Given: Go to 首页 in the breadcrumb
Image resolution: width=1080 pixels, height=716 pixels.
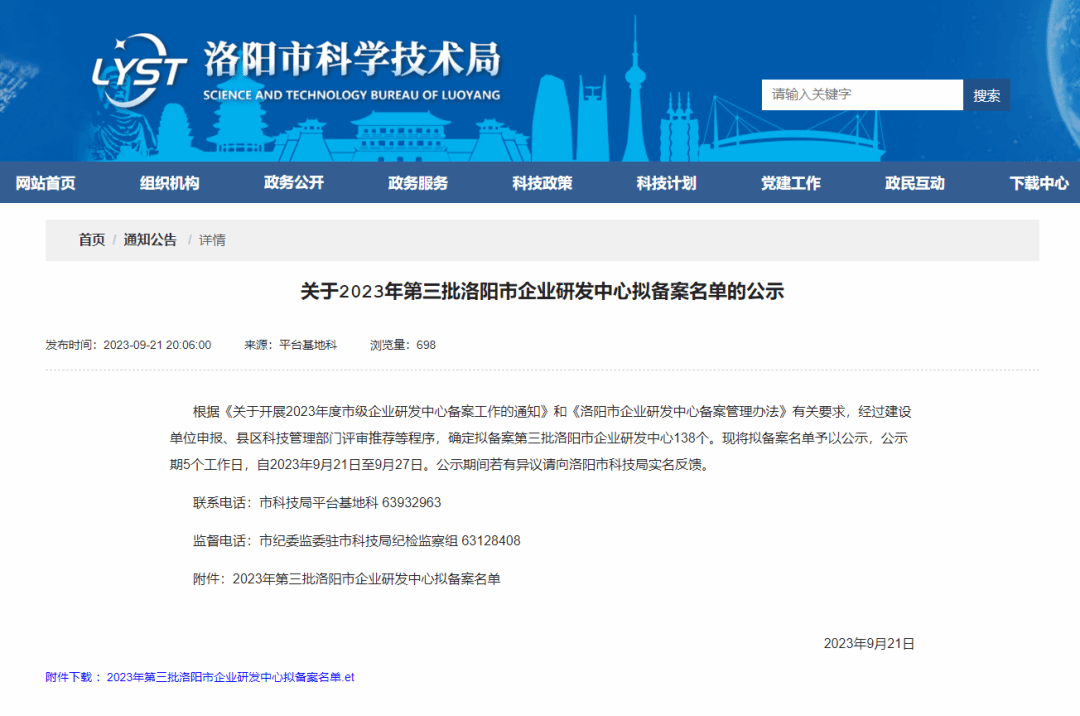Looking at the screenshot, I should click(92, 240).
